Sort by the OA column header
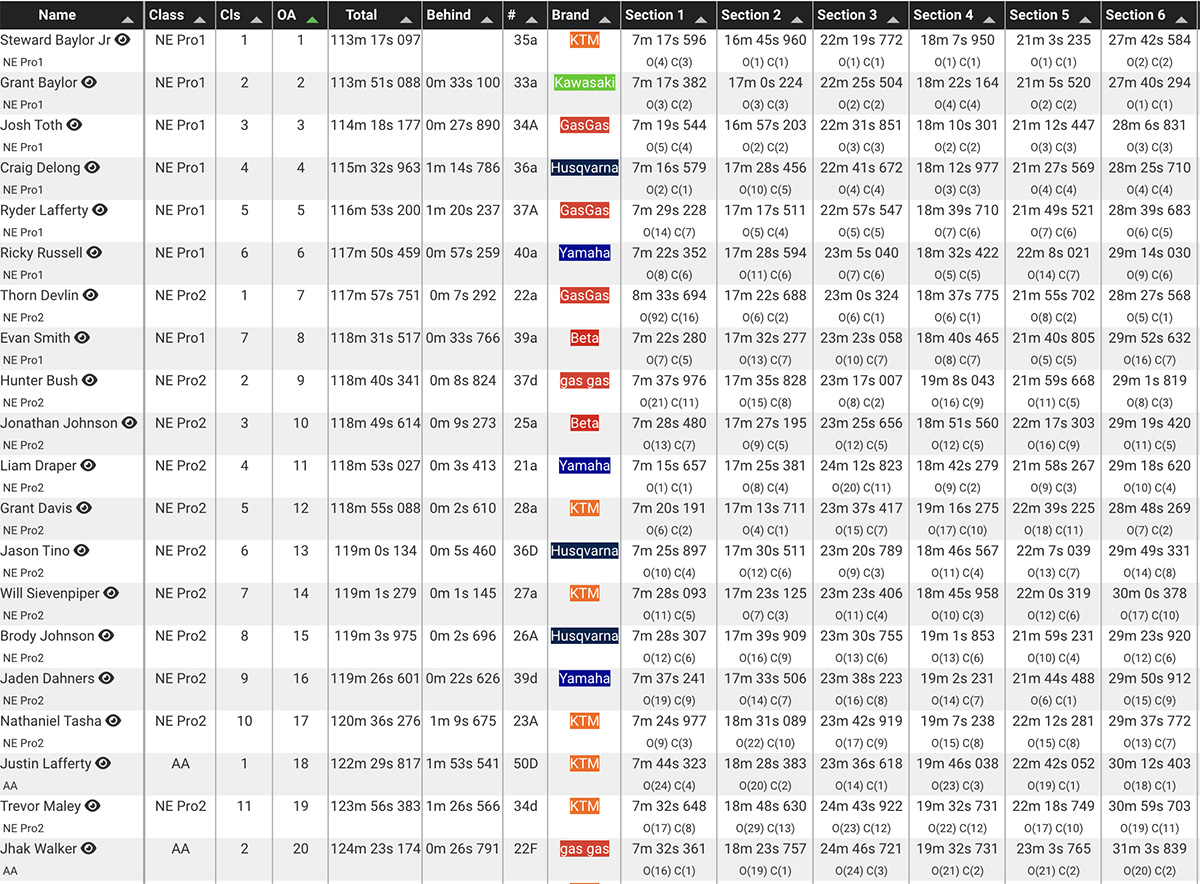 point(300,15)
